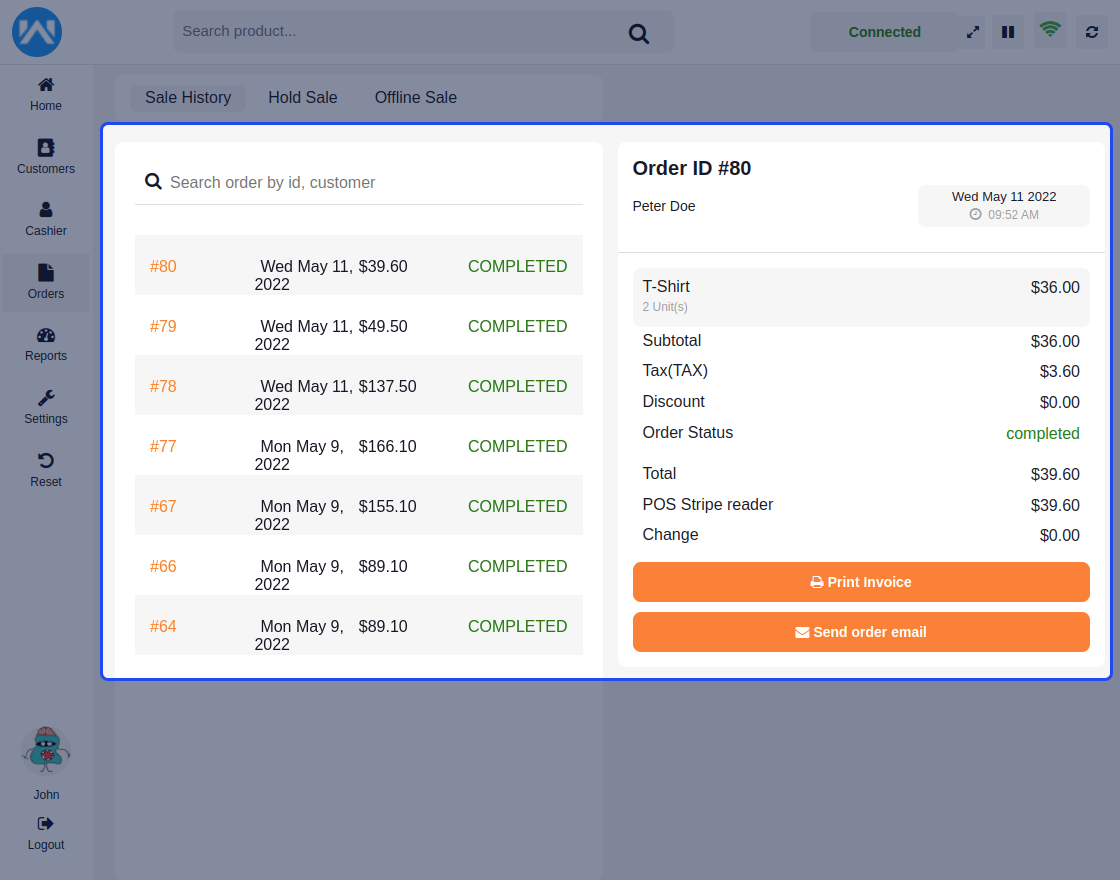Toggle the pause button in the top bar
1120x880 pixels.
tap(1008, 31)
